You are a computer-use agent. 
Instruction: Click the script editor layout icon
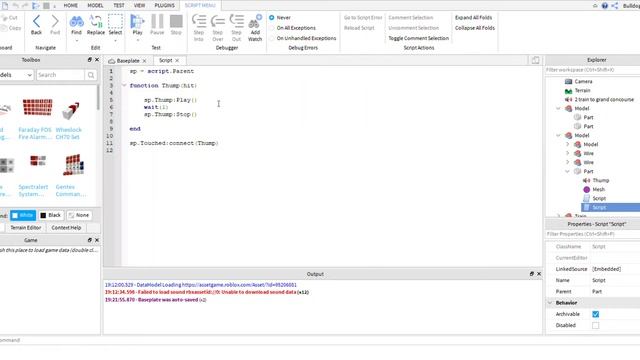point(535,60)
